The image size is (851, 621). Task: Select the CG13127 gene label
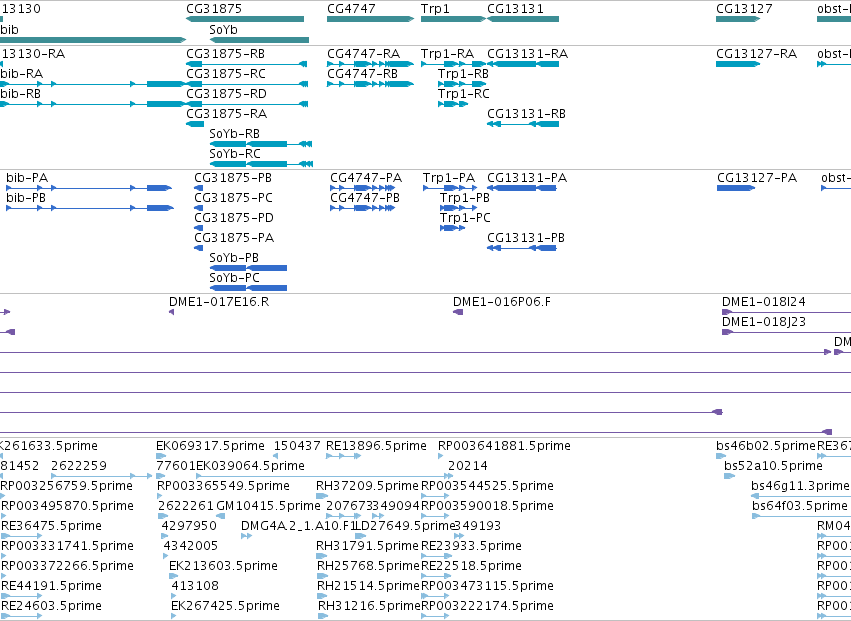(744, 9)
